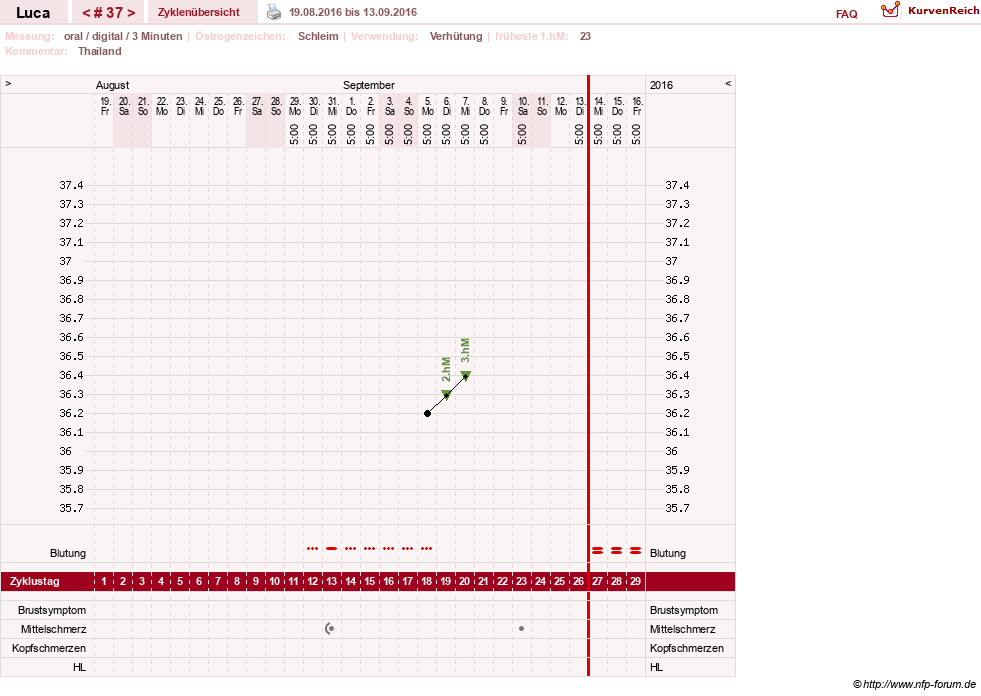This screenshot has height=696, width=981.
Task: Click the Zyklustag row label
Action: [35, 581]
